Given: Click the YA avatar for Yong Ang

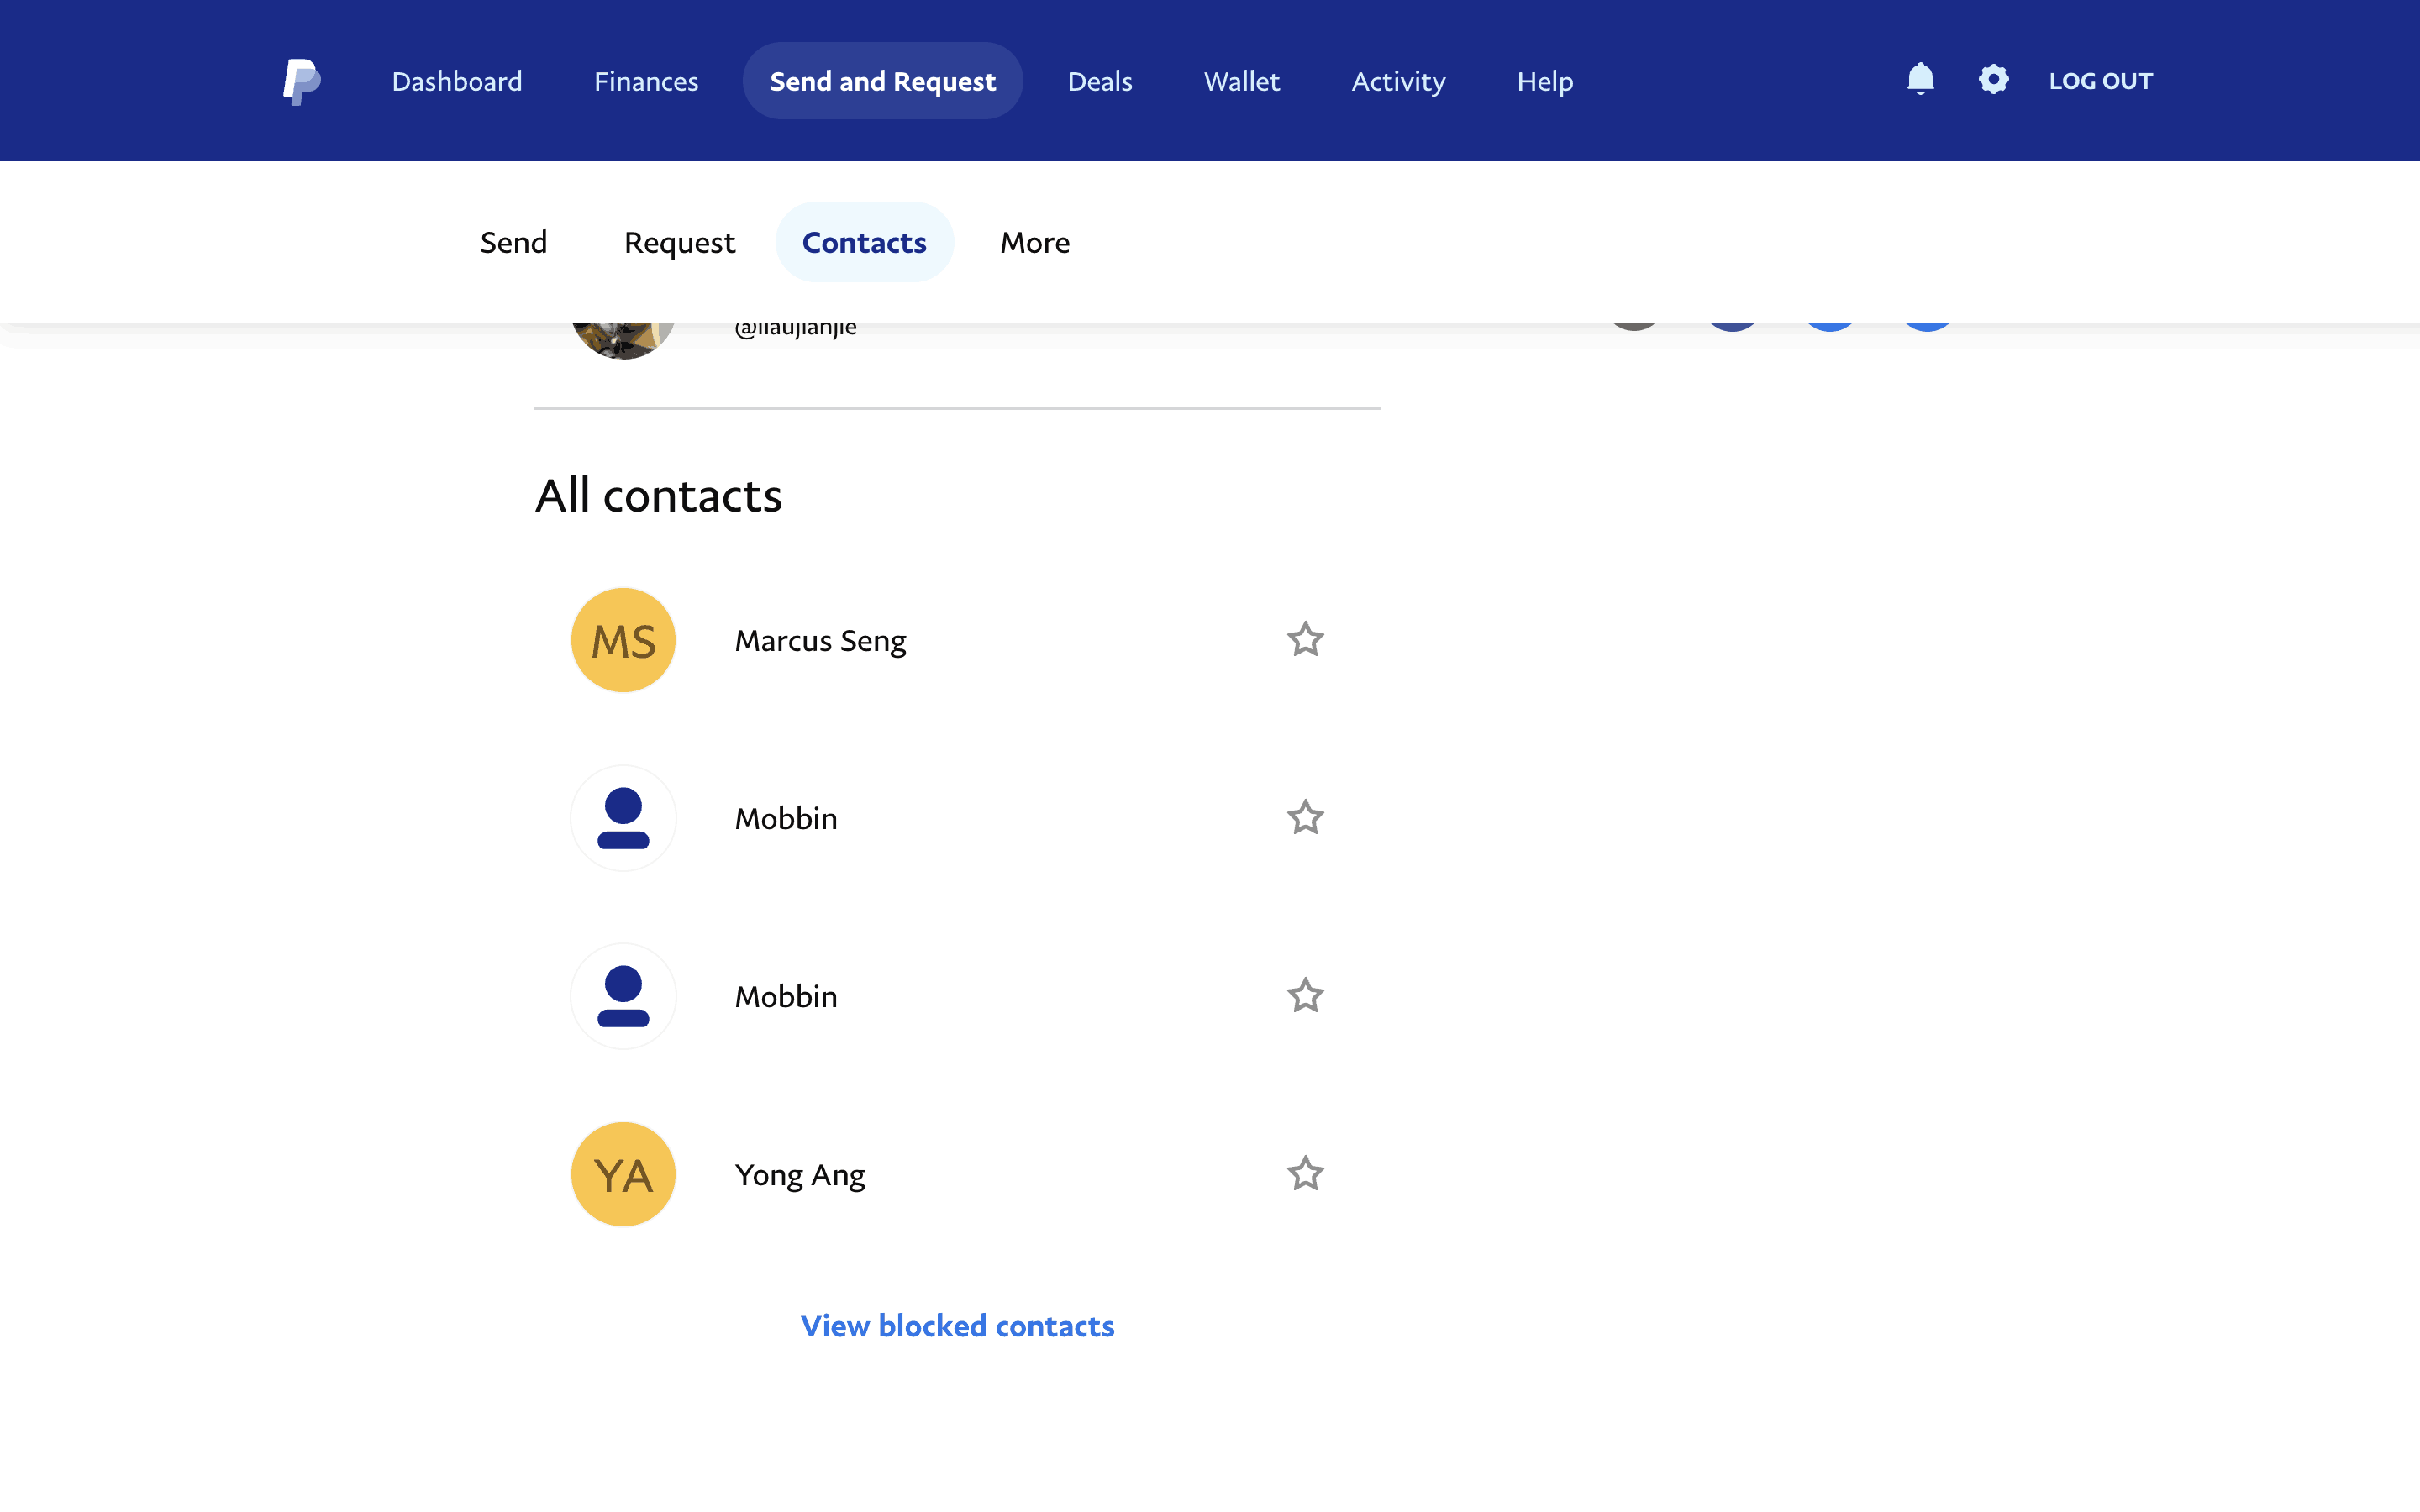Looking at the screenshot, I should (x=623, y=1174).
